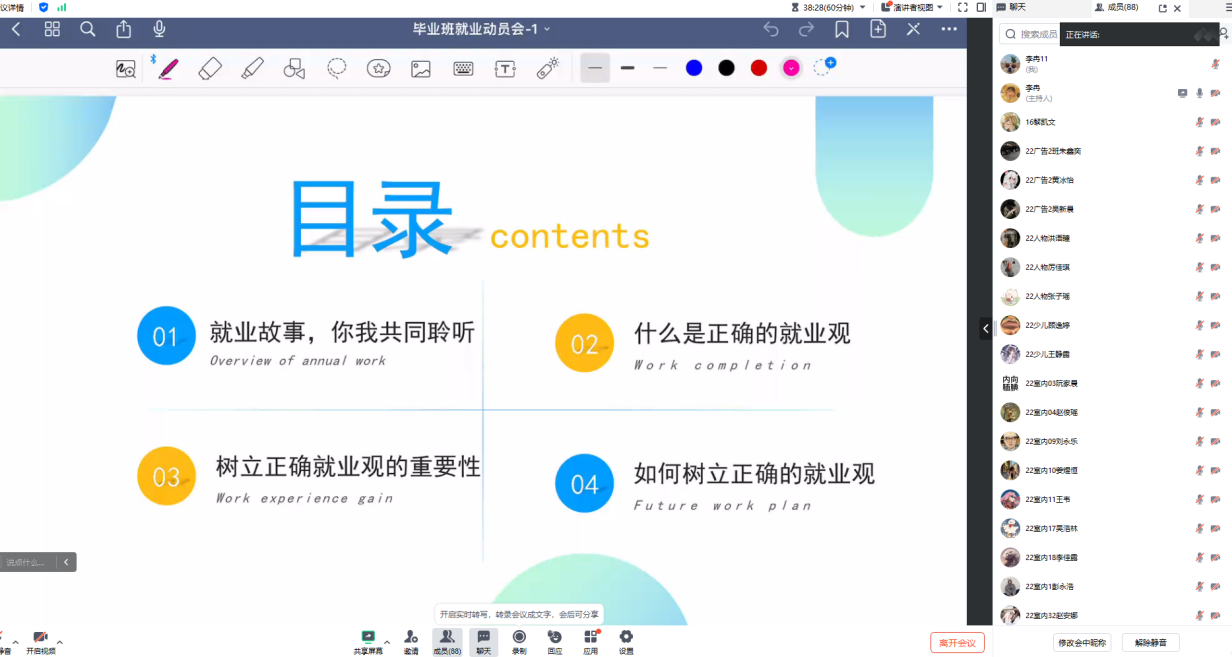This screenshot has width=1232, height=657.
Task: Click the 离开会议 leave meeting button
Action: click(957, 642)
